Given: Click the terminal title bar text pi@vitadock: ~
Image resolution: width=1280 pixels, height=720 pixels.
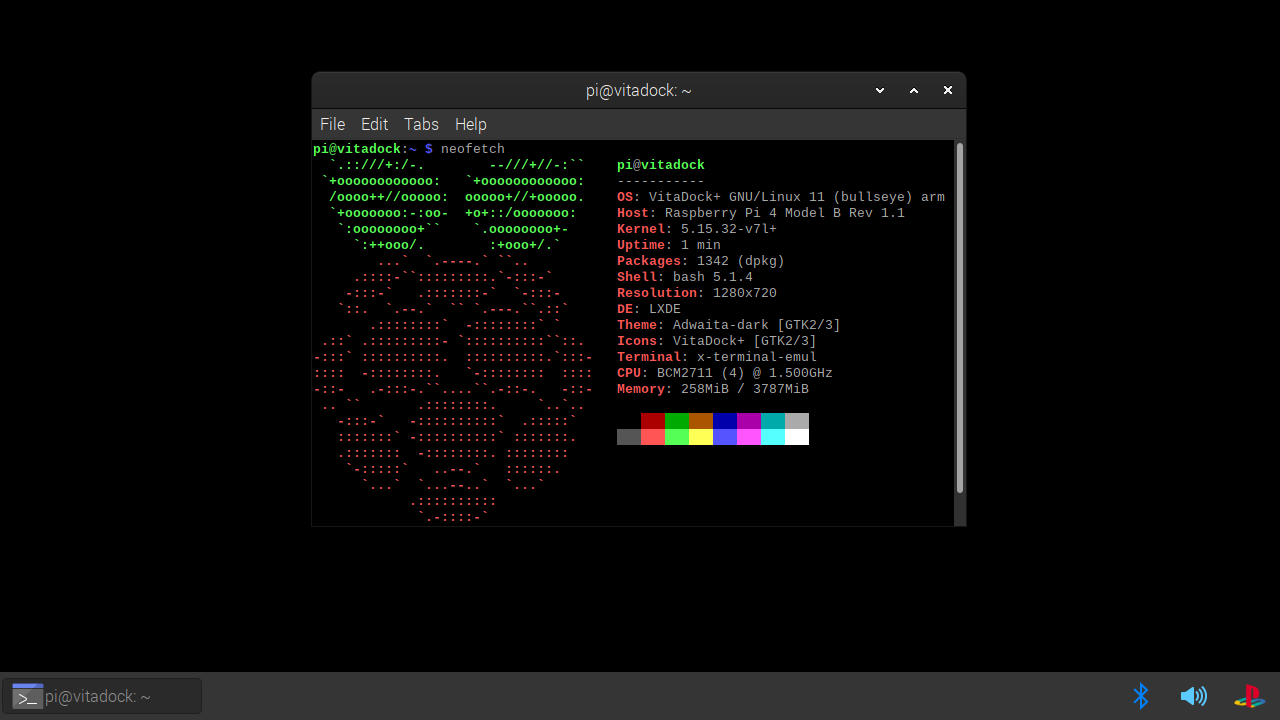Looking at the screenshot, I should pyautogui.click(x=638, y=91).
